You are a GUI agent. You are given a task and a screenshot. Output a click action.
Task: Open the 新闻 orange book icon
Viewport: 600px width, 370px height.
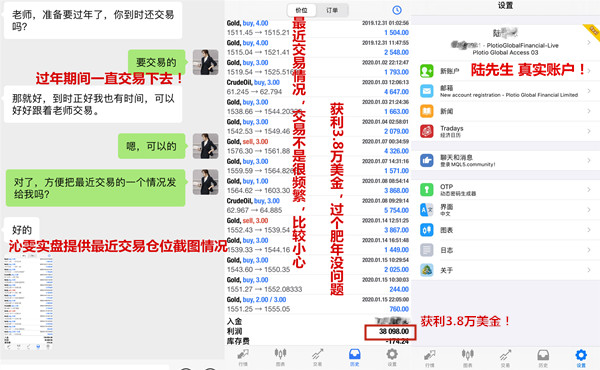click(x=427, y=111)
